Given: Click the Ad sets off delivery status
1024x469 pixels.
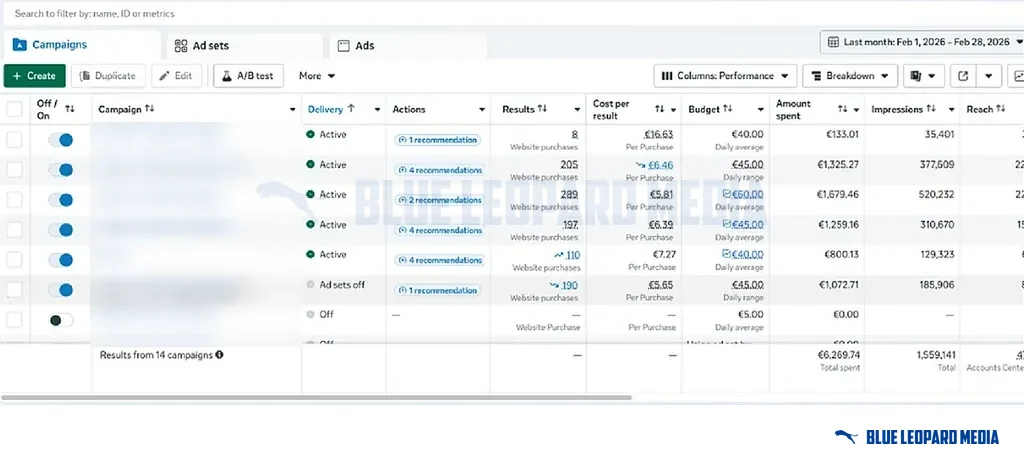Looking at the screenshot, I should point(342,285).
